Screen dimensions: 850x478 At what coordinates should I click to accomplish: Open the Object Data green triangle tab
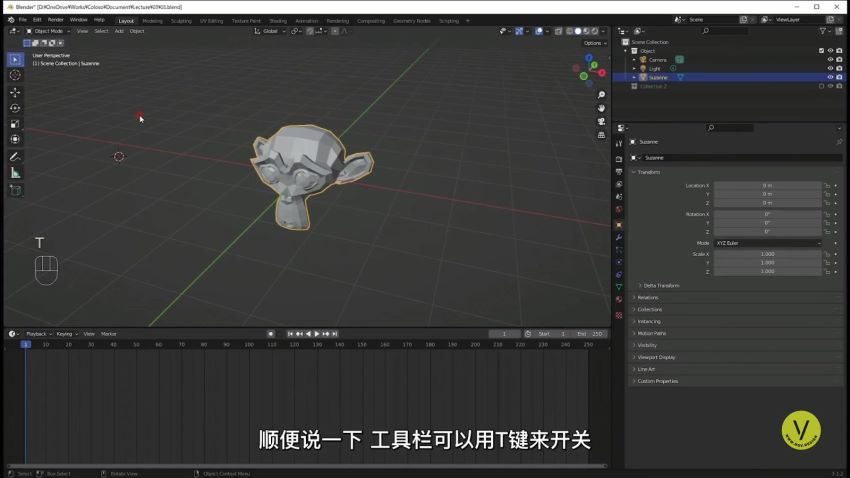[x=619, y=287]
